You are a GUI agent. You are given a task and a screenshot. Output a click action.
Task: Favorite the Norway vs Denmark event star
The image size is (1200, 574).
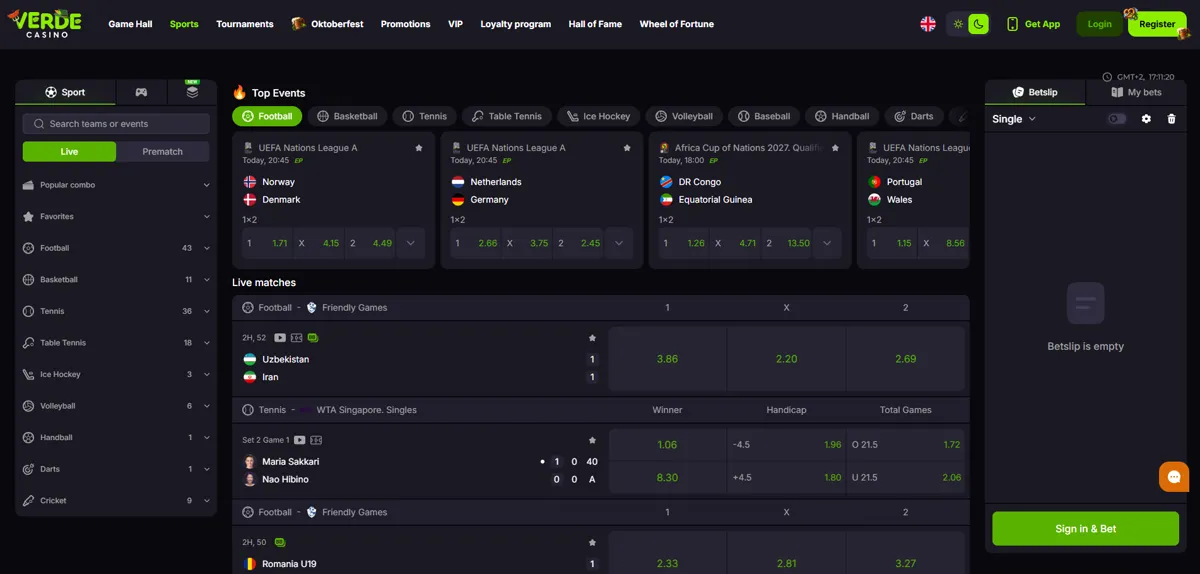(x=419, y=148)
